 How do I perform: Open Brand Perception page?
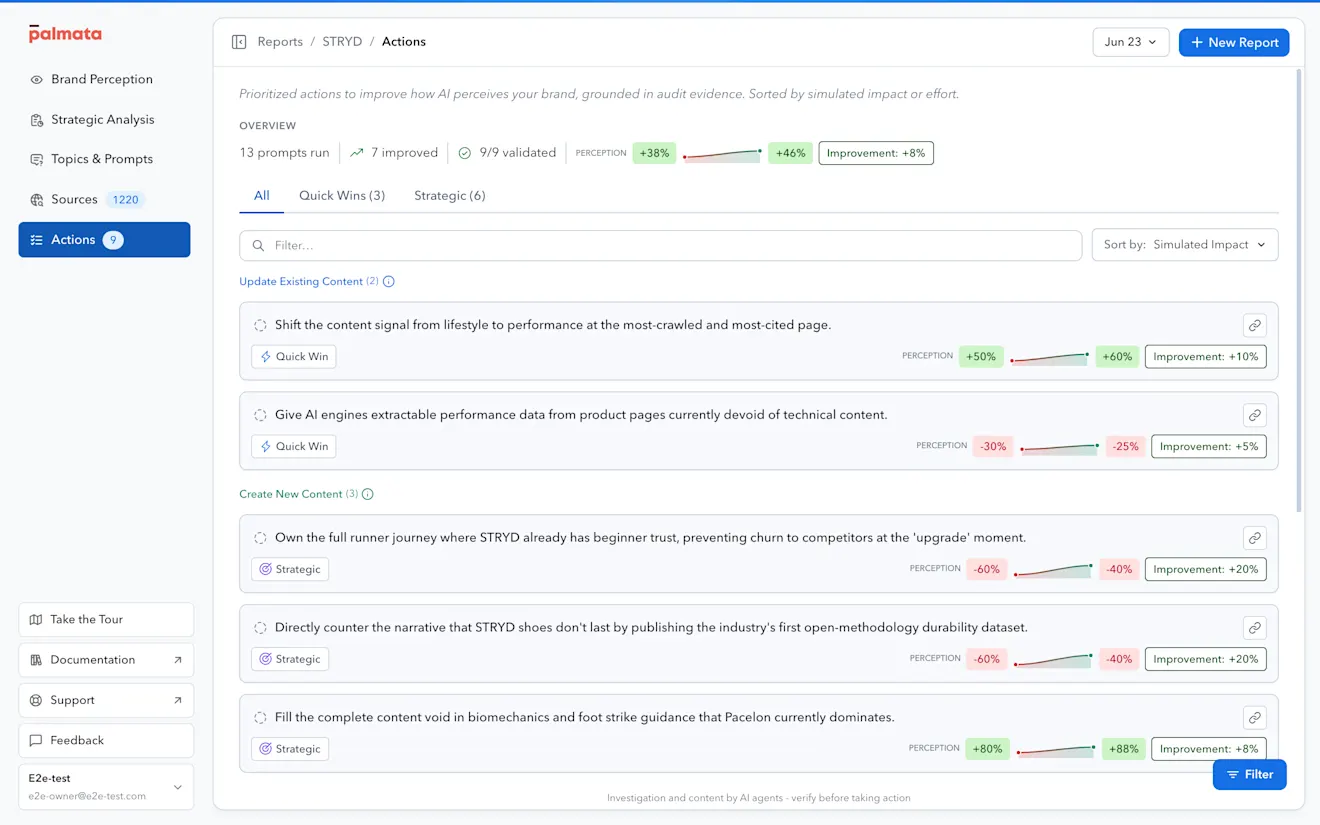(104, 79)
